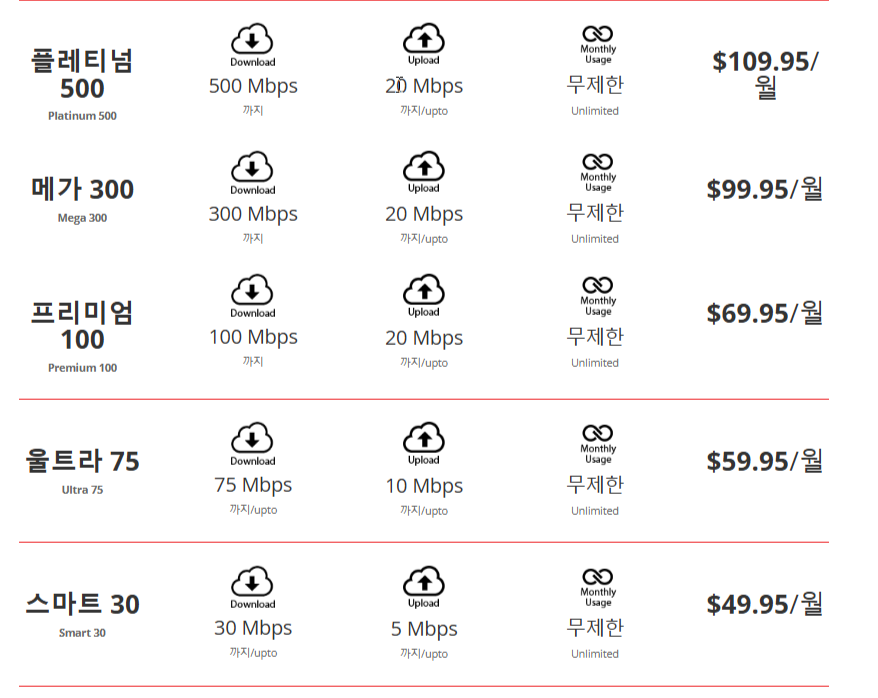
Task: Click the 500 Mbps download speed text
Action: (253, 86)
